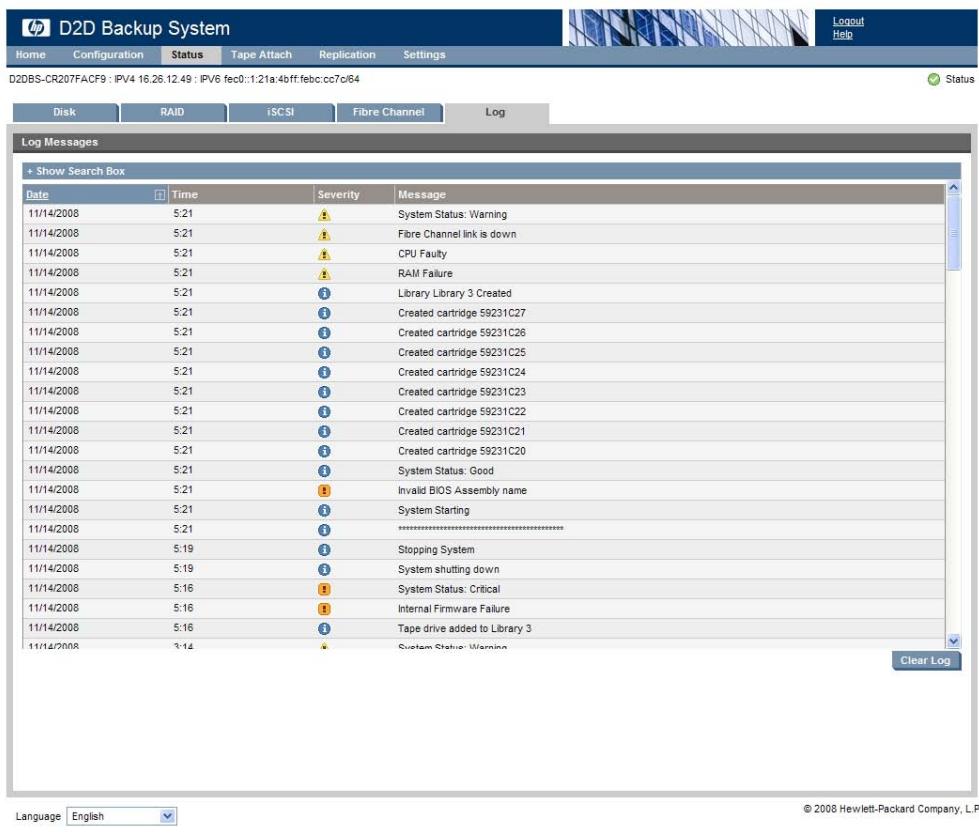The height and width of the screenshot is (834, 979).
Task: Open the Home menu
Action: click(x=31, y=55)
